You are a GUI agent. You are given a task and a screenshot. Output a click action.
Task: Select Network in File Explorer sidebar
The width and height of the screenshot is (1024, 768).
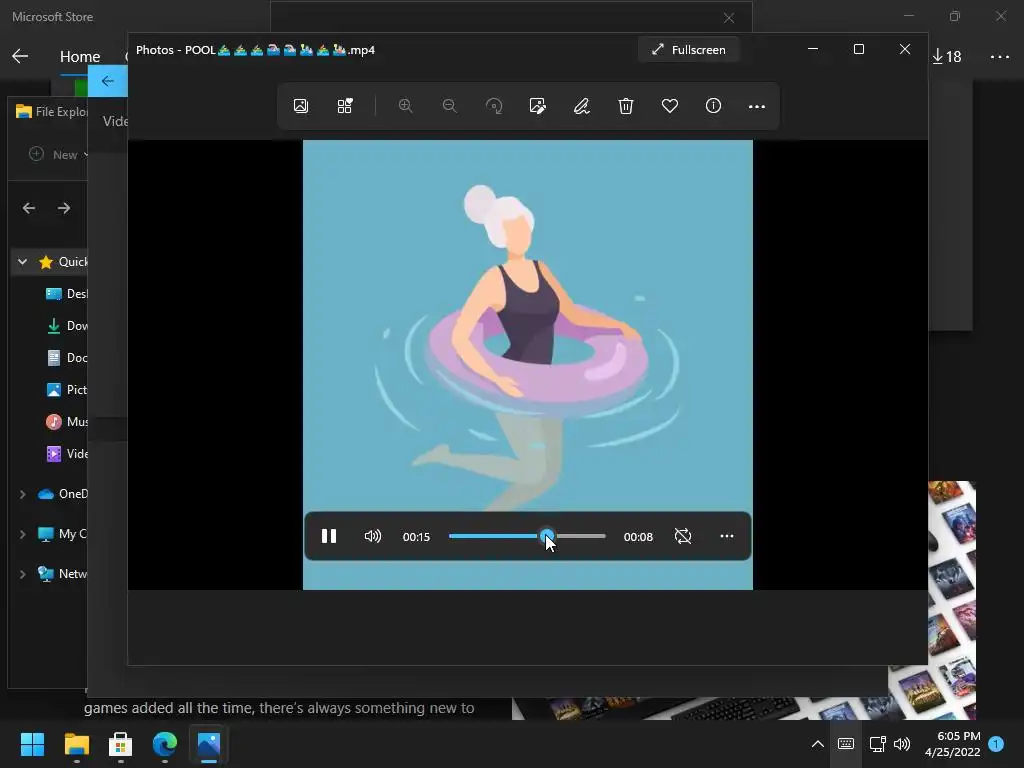(x=63, y=574)
